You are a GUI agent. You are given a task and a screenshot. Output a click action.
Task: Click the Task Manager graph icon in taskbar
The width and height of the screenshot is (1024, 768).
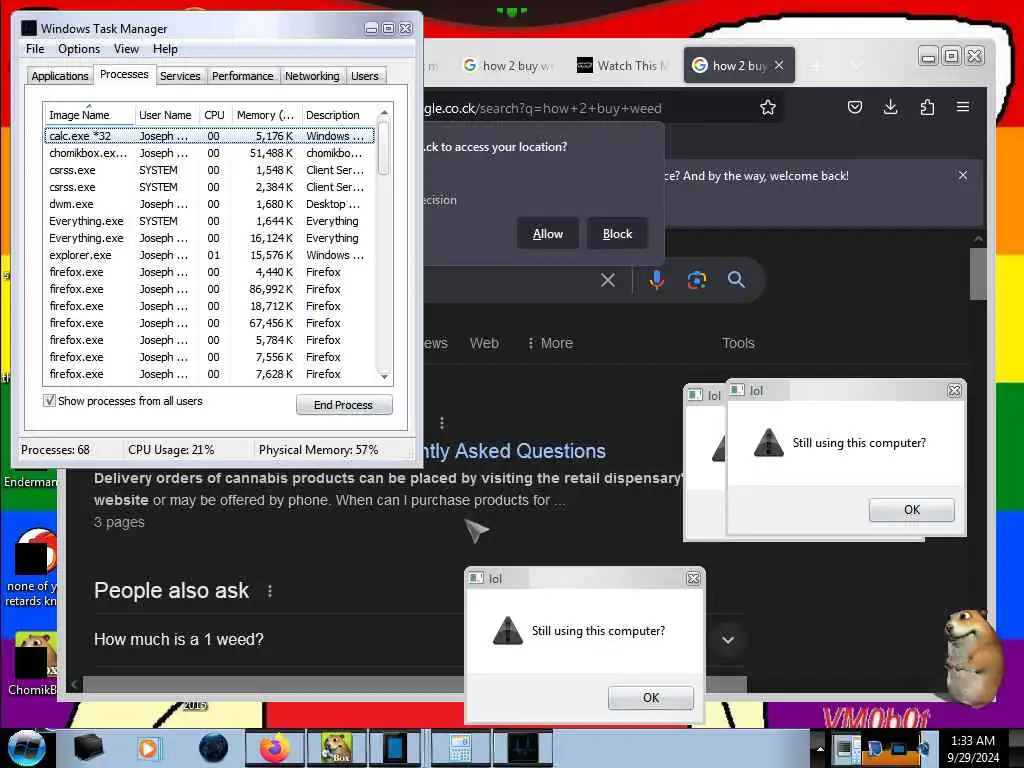(x=522, y=748)
